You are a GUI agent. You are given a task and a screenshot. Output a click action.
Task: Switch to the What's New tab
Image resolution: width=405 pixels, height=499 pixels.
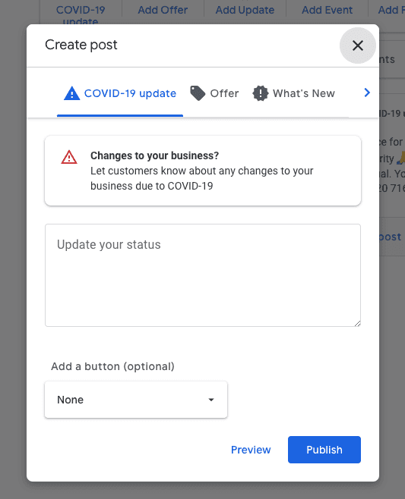tap(294, 93)
